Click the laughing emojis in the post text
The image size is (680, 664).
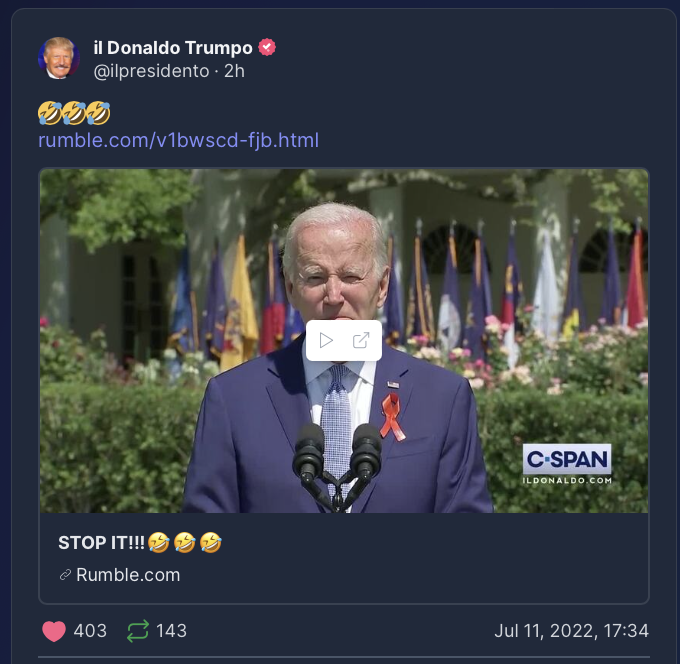coord(74,113)
